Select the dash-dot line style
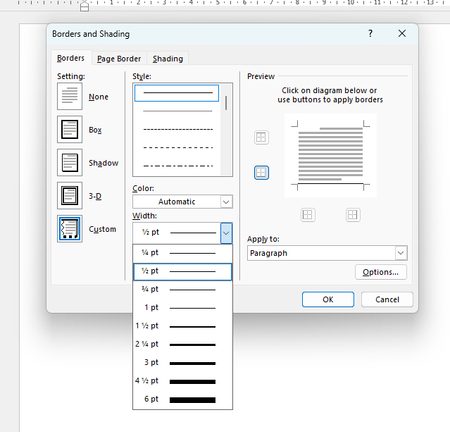Screen dimensions: 450x432 click(x=177, y=166)
